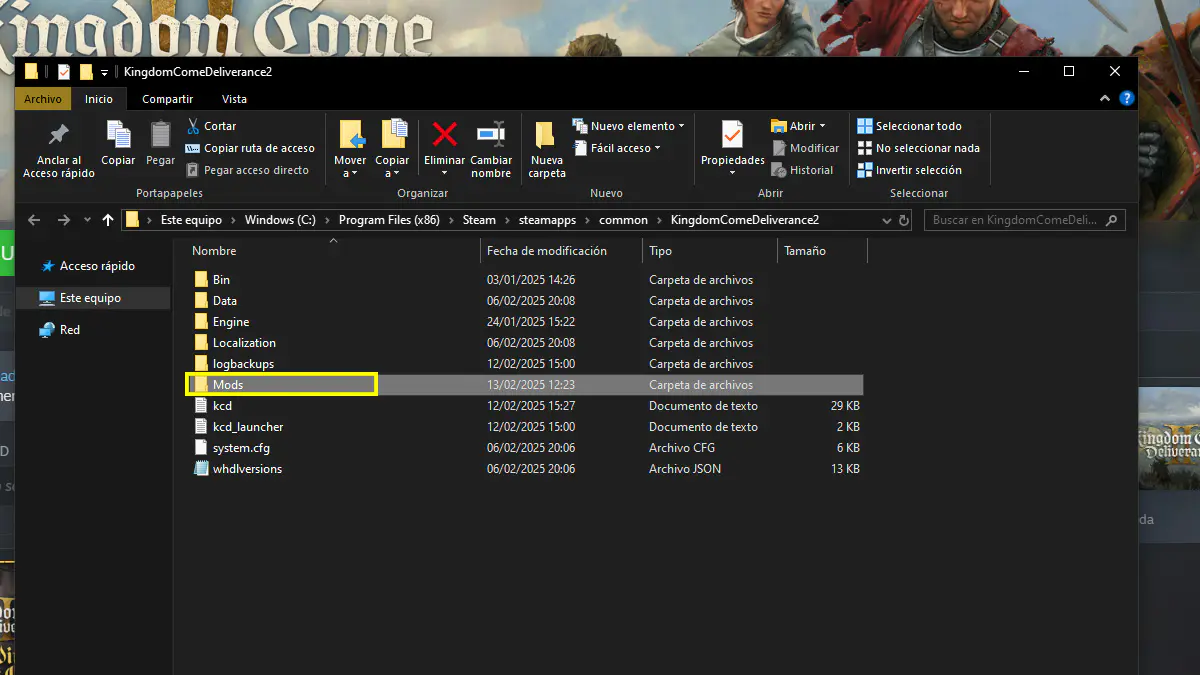Image resolution: width=1200 pixels, height=675 pixels.
Task: Open Red in the navigation pane
Action: pyautogui.click(x=59, y=330)
